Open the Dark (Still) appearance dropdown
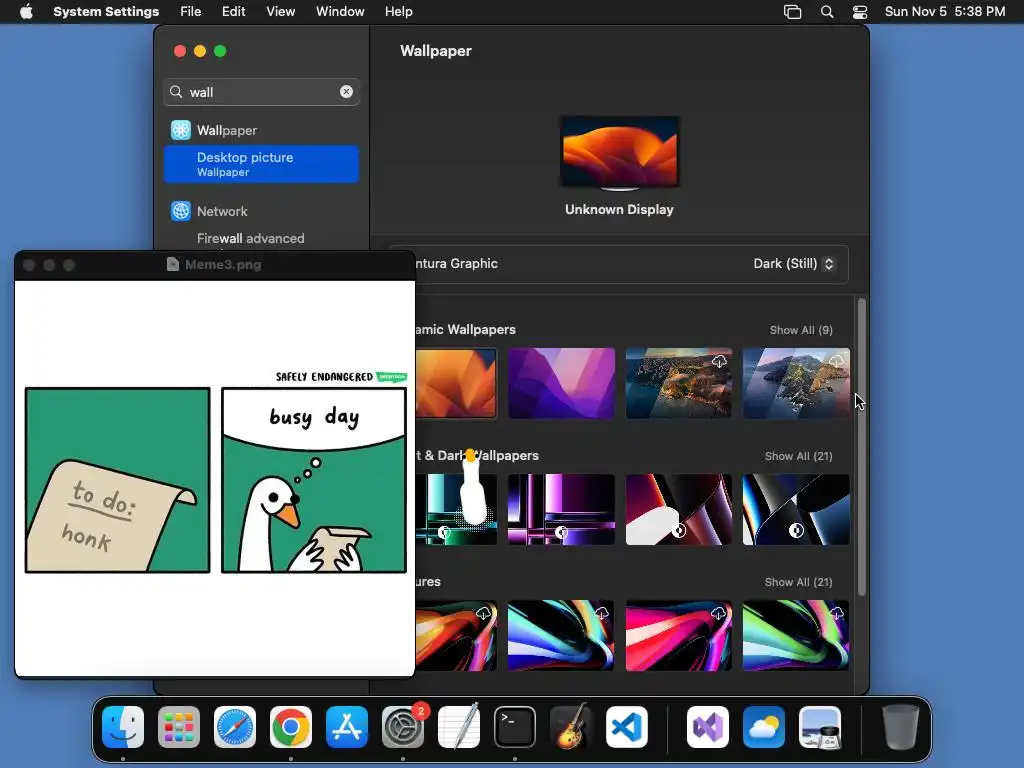Viewport: 1024px width, 768px height. click(x=793, y=264)
